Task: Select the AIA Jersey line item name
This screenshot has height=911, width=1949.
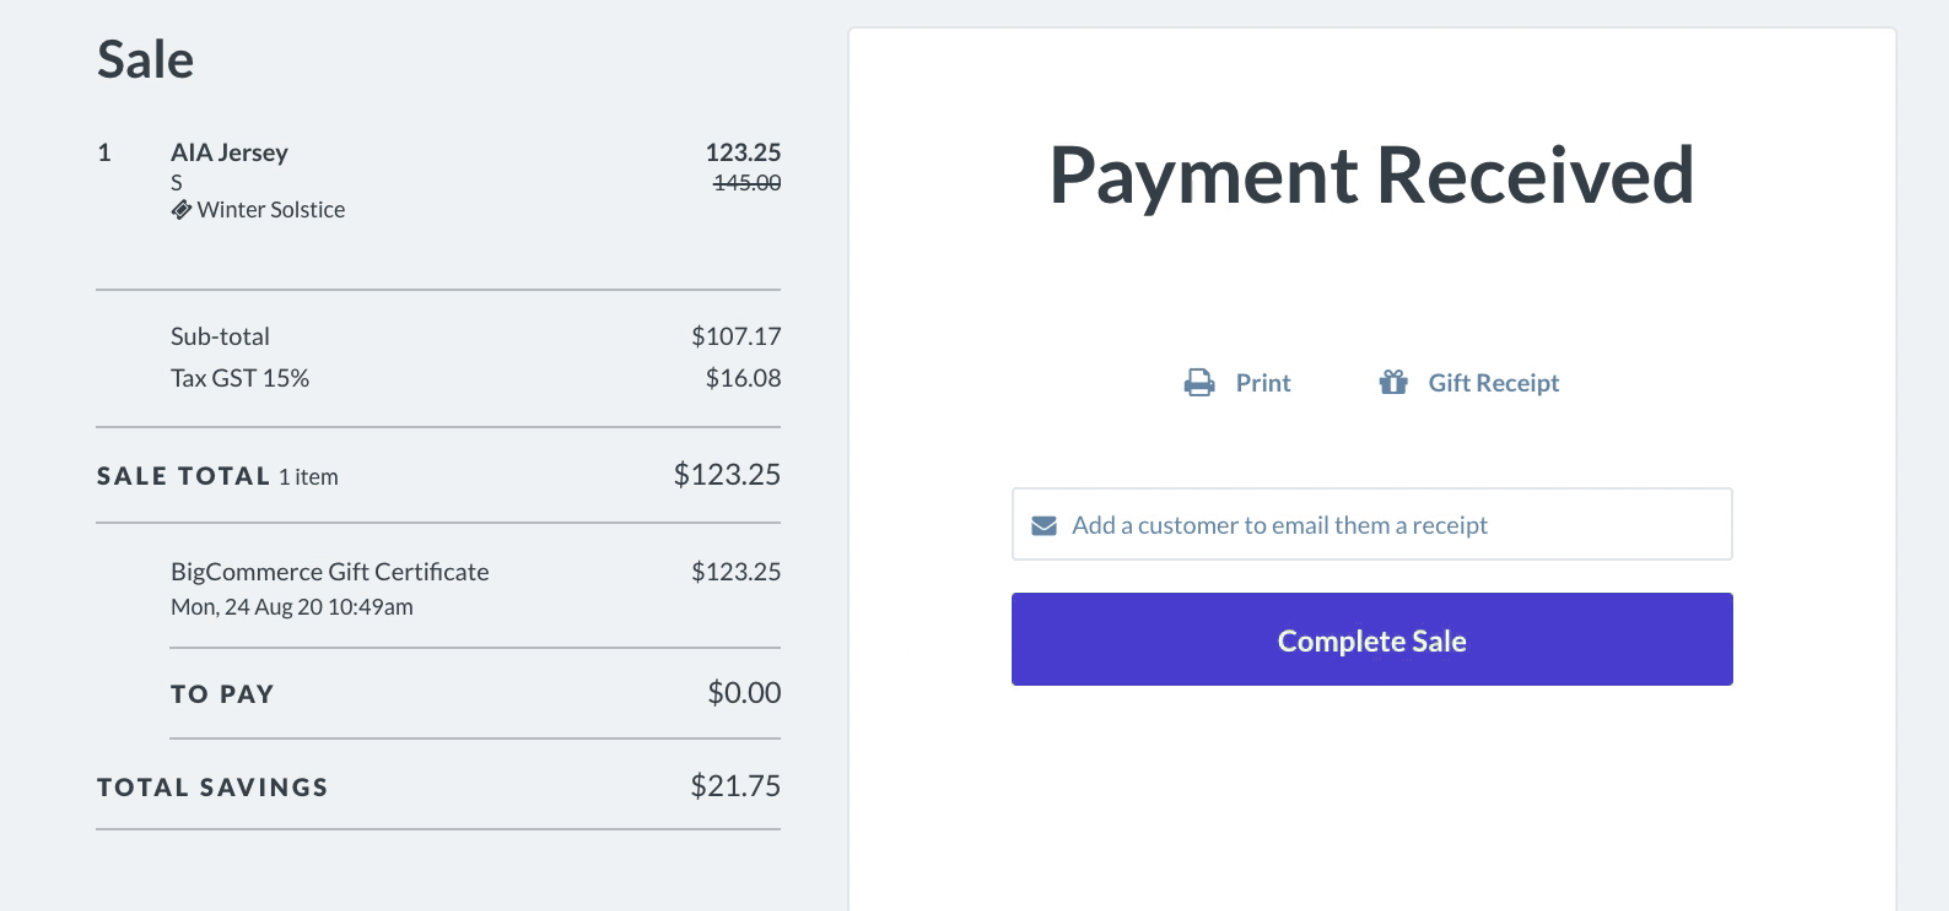Action: (x=229, y=152)
